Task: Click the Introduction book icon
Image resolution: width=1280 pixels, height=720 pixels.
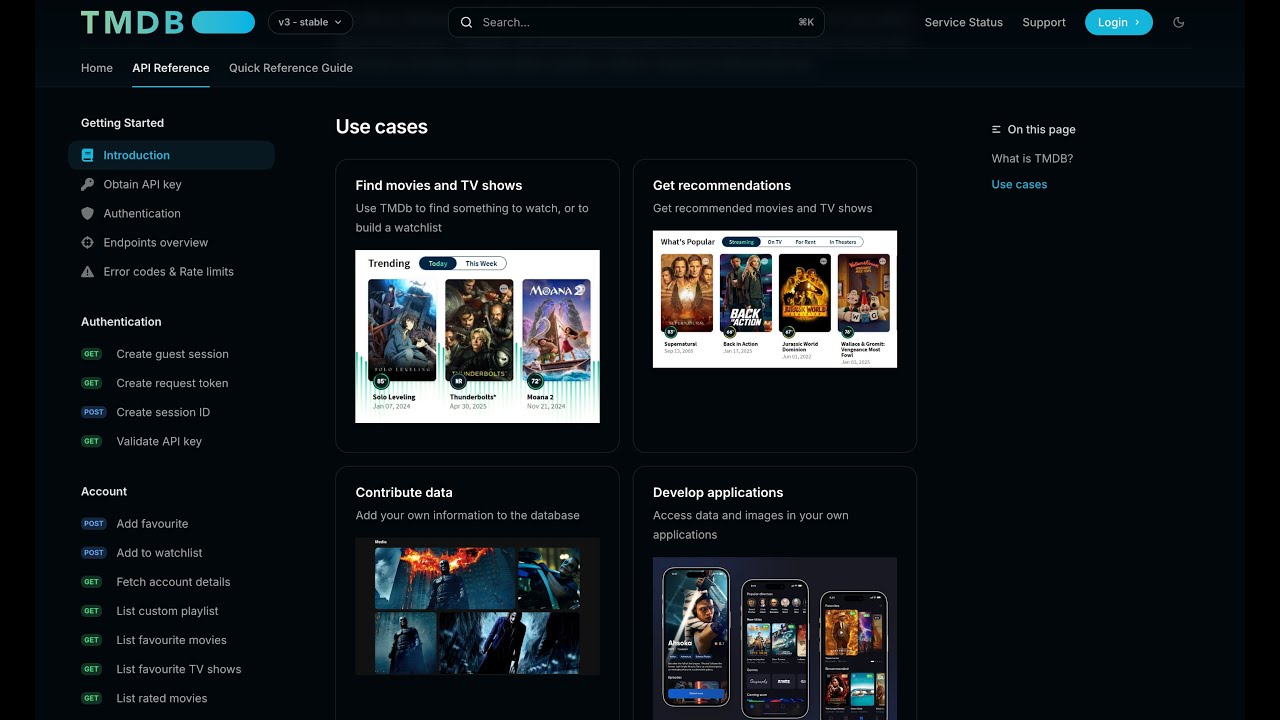Action: click(x=88, y=155)
